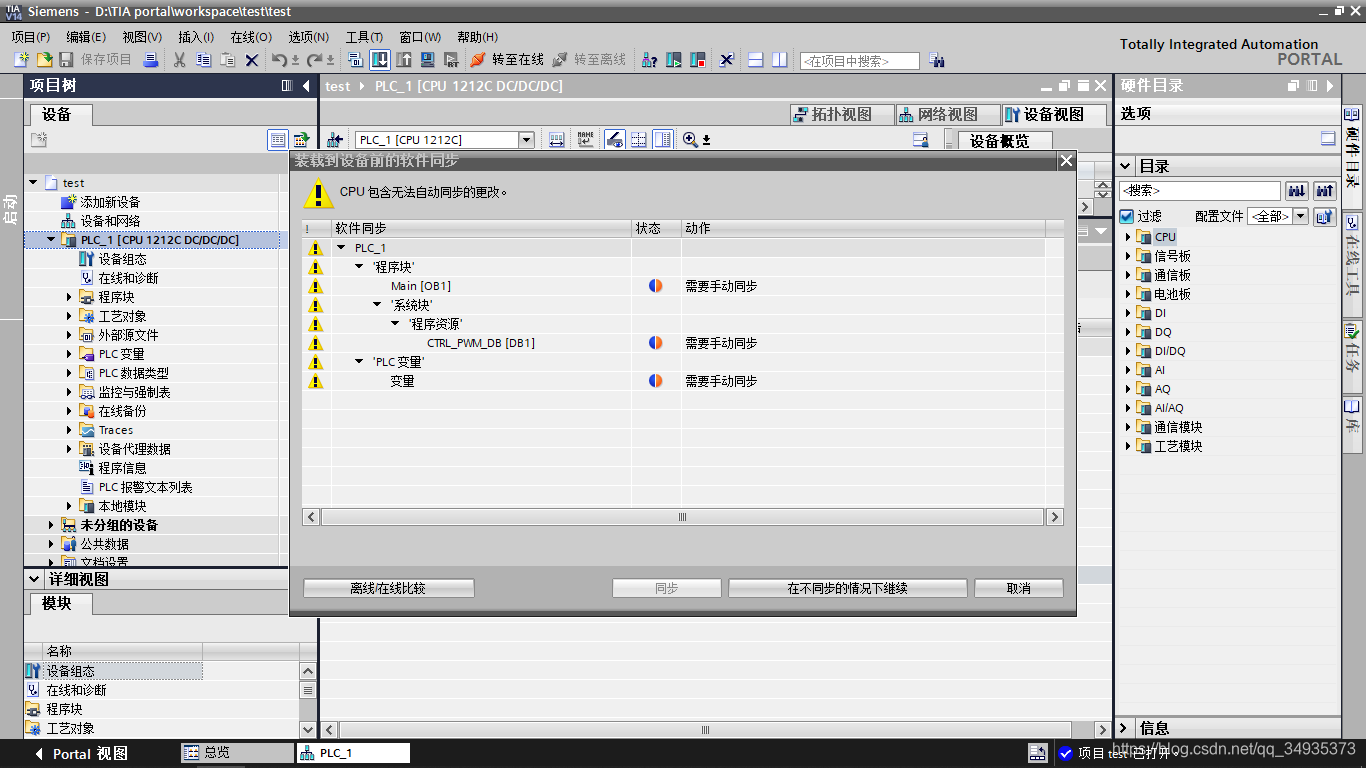Toggle the 过滤 filter checkbox

(1127, 216)
